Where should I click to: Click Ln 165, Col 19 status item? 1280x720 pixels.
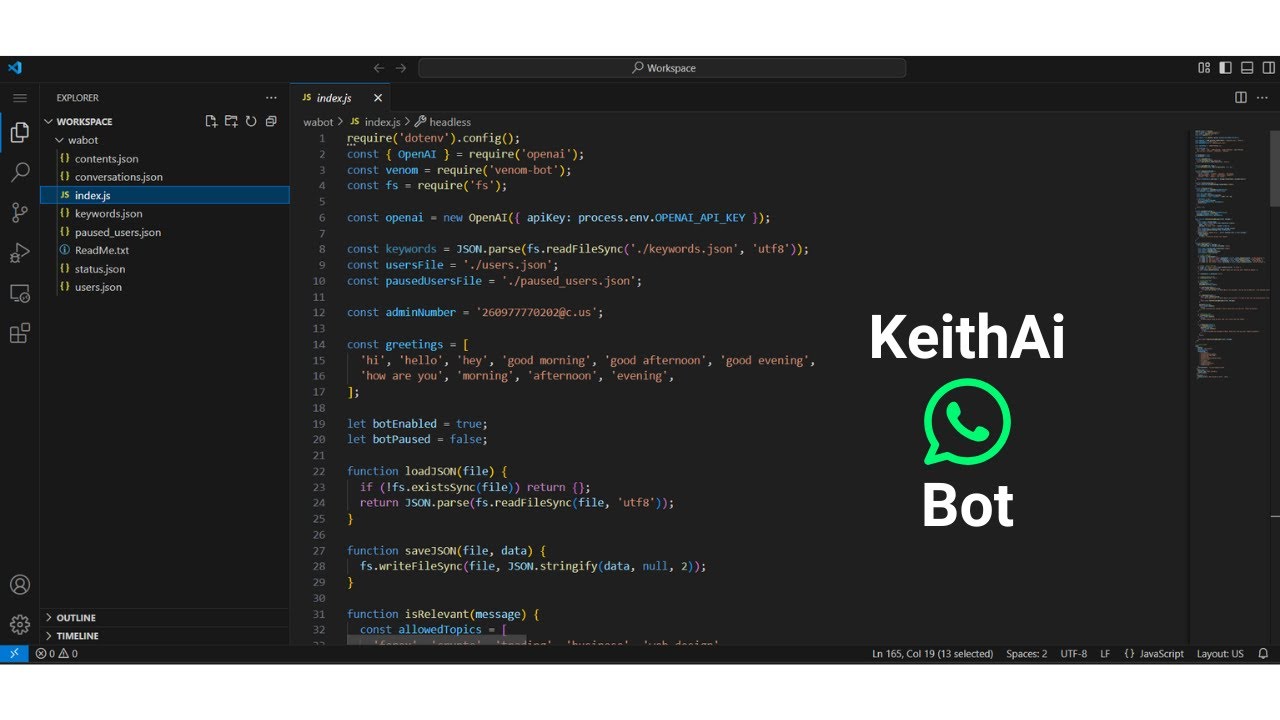[x=932, y=654]
